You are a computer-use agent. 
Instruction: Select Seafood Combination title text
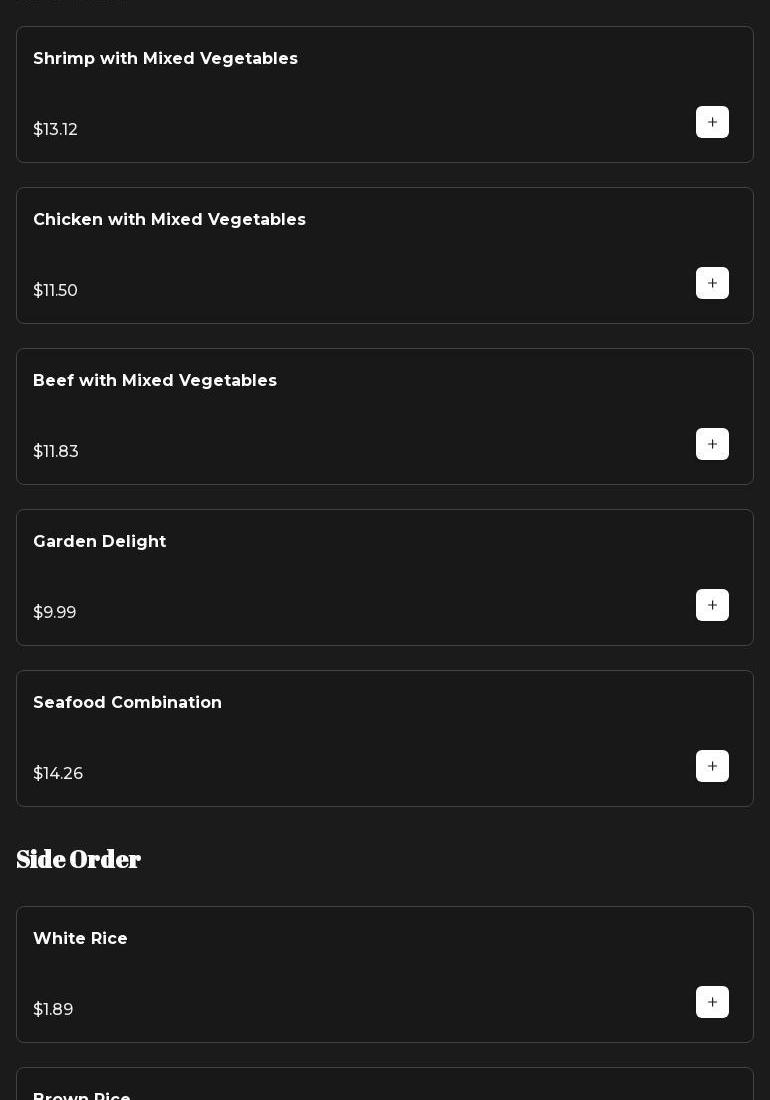coord(127,703)
